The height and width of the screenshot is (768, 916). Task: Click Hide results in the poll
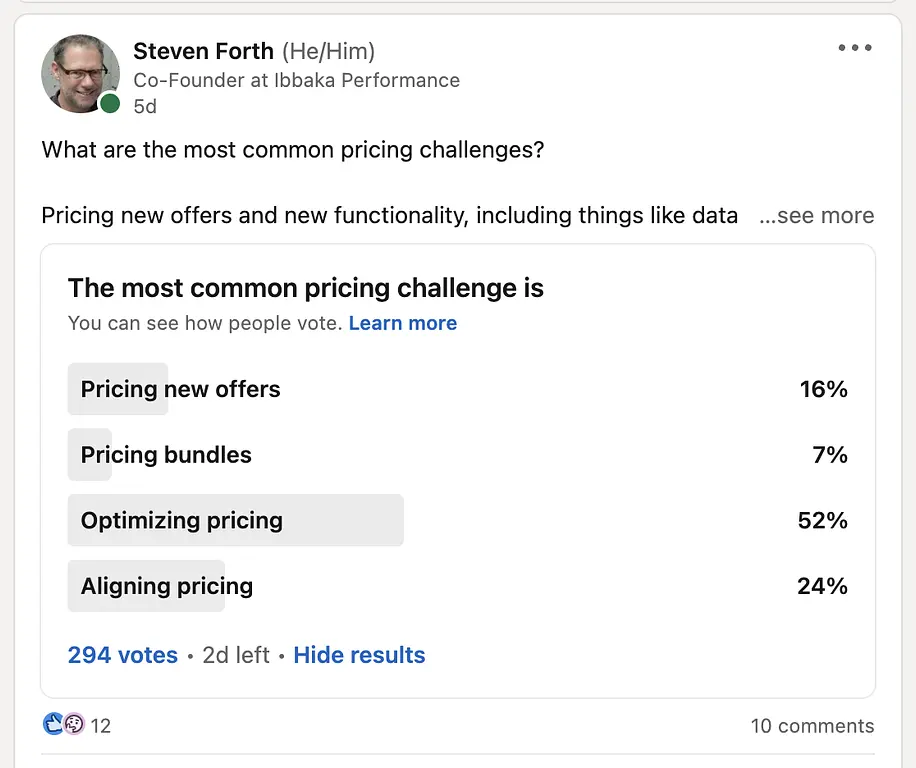click(x=359, y=655)
